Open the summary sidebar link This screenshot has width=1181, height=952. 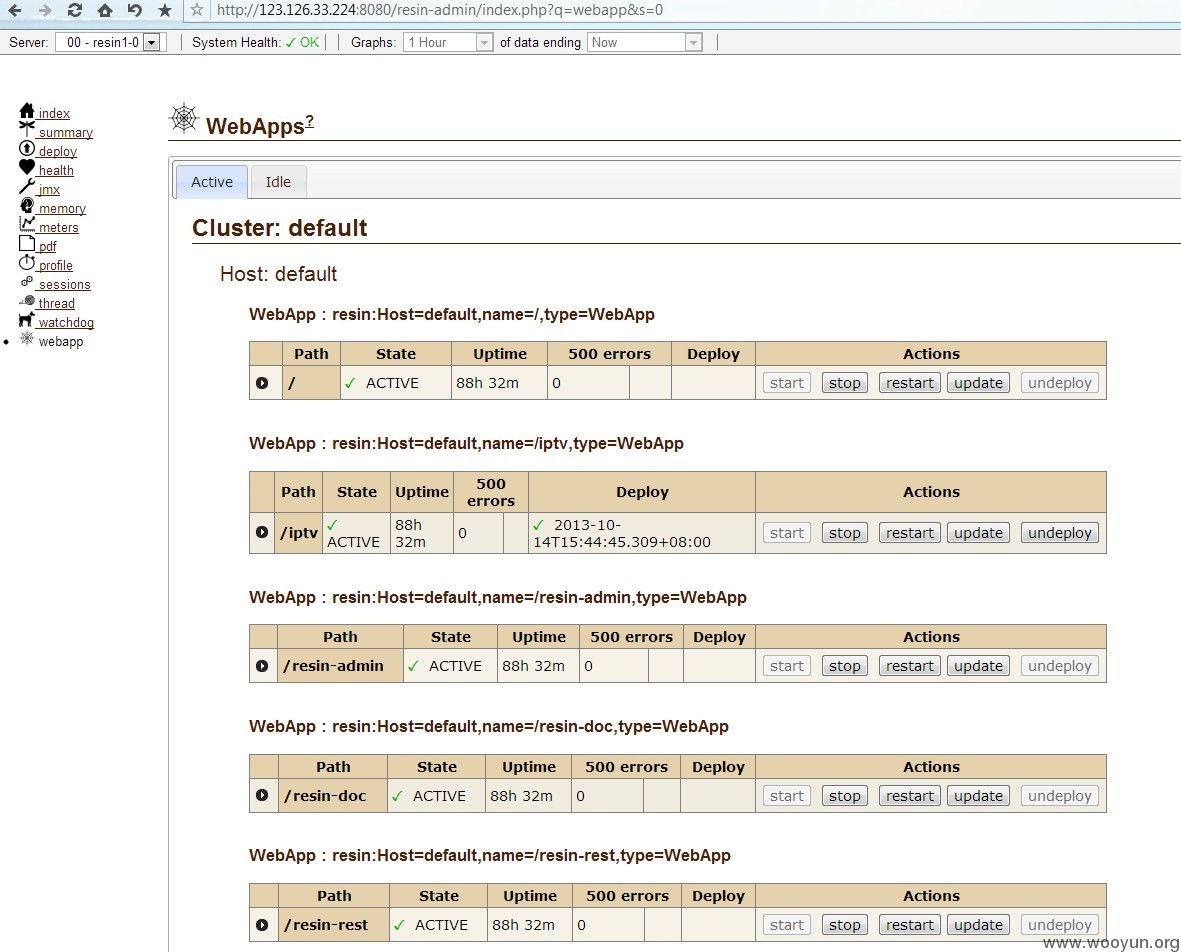66,133
